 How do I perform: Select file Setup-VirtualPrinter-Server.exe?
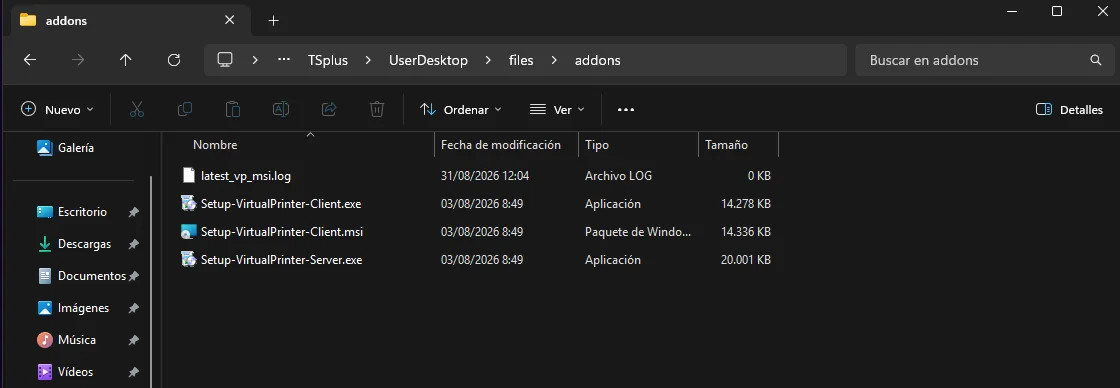[281, 260]
